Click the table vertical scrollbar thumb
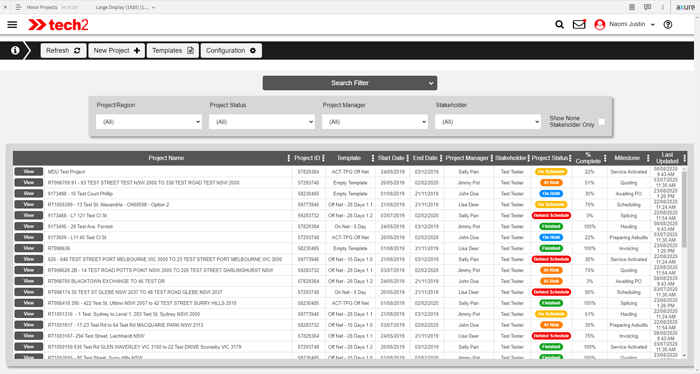 (x=684, y=209)
